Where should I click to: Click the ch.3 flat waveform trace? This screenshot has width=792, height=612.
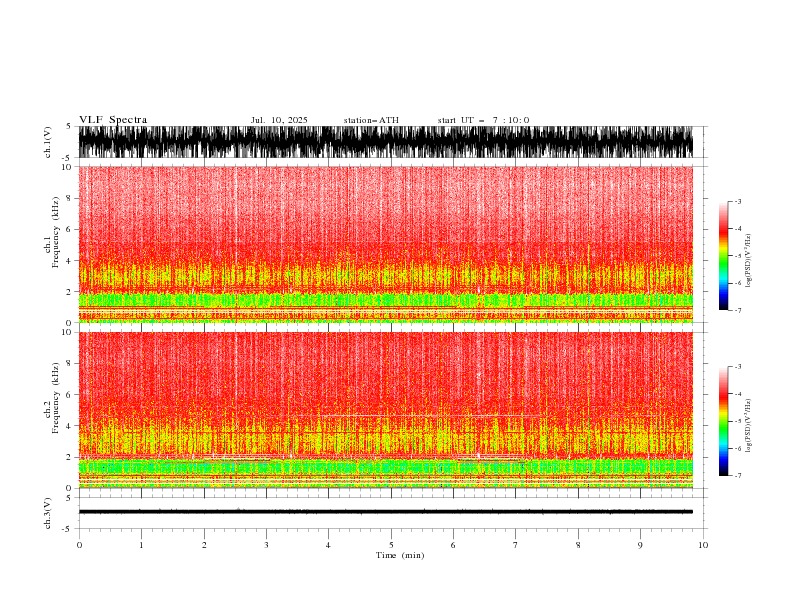(385, 512)
